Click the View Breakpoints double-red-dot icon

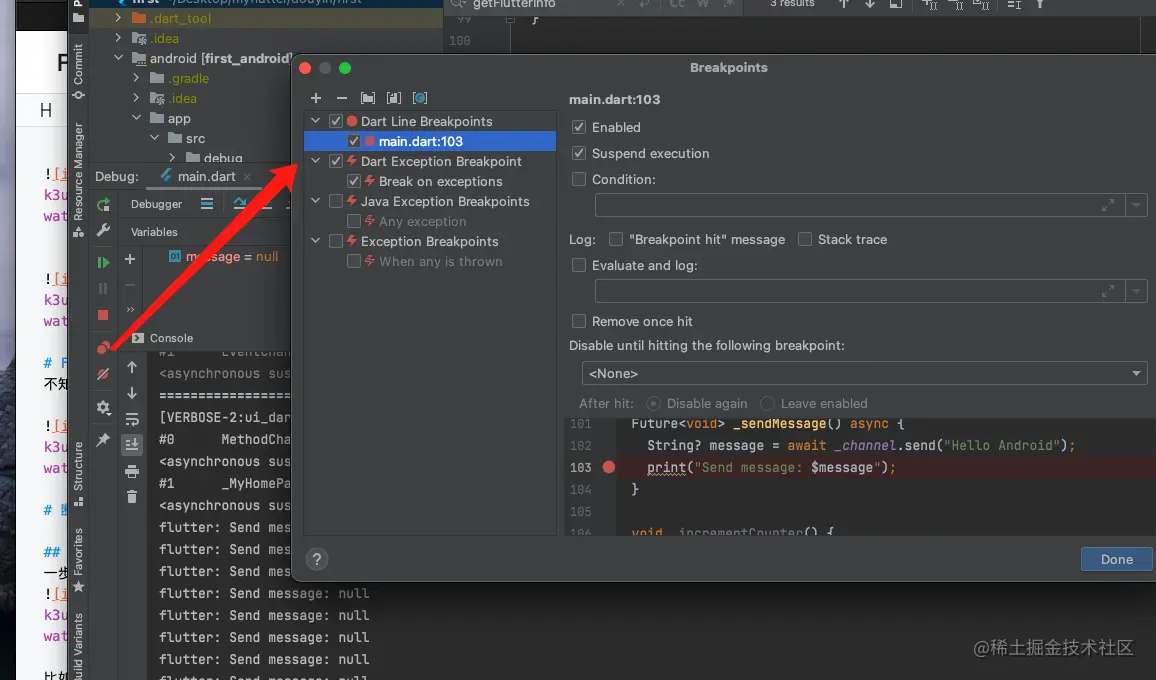(x=103, y=348)
